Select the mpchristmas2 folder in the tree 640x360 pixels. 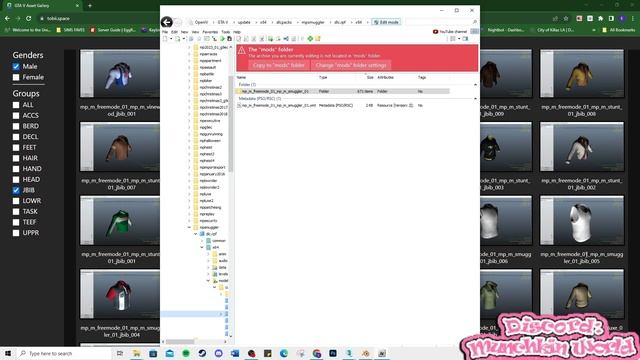coord(211,87)
